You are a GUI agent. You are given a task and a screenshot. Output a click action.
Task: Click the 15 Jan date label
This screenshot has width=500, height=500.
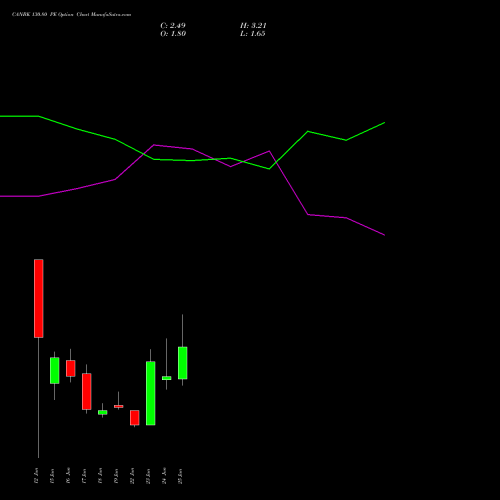(x=52, y=476)
